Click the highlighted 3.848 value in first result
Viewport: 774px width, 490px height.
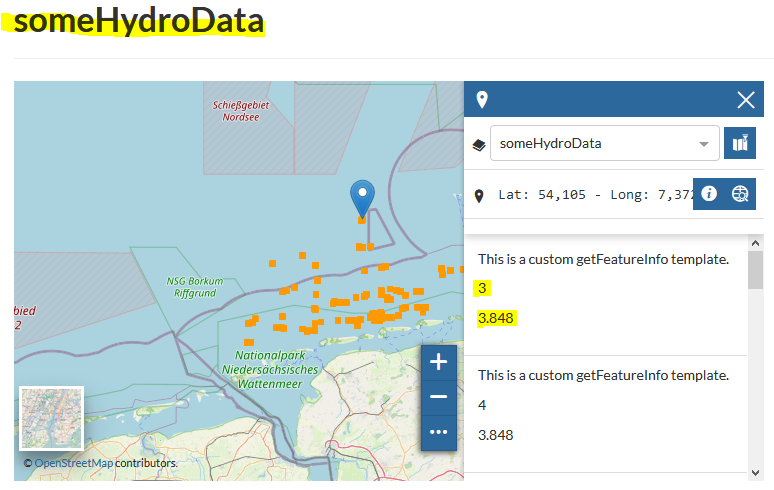[496, 318]
